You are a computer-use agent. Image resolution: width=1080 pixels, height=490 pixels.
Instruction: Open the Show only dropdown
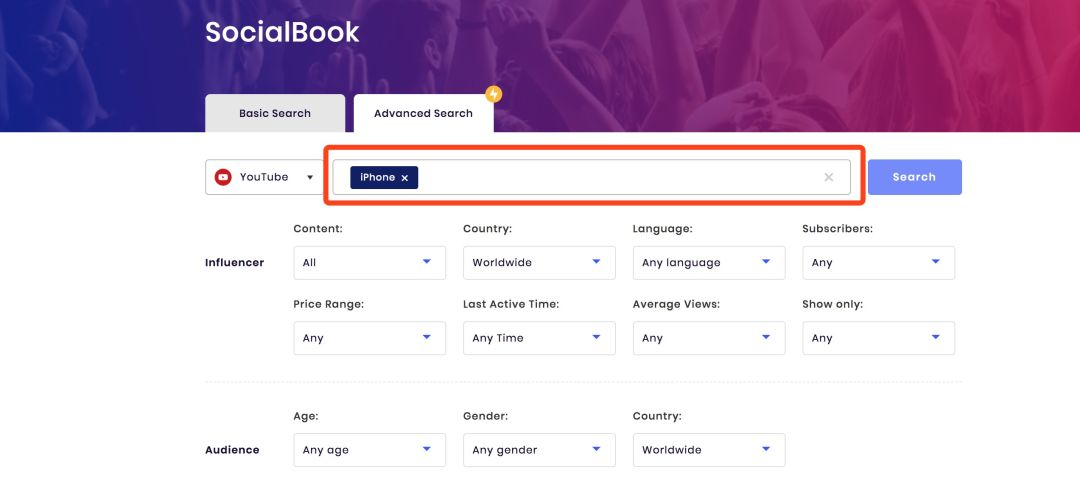click(879, 338)
